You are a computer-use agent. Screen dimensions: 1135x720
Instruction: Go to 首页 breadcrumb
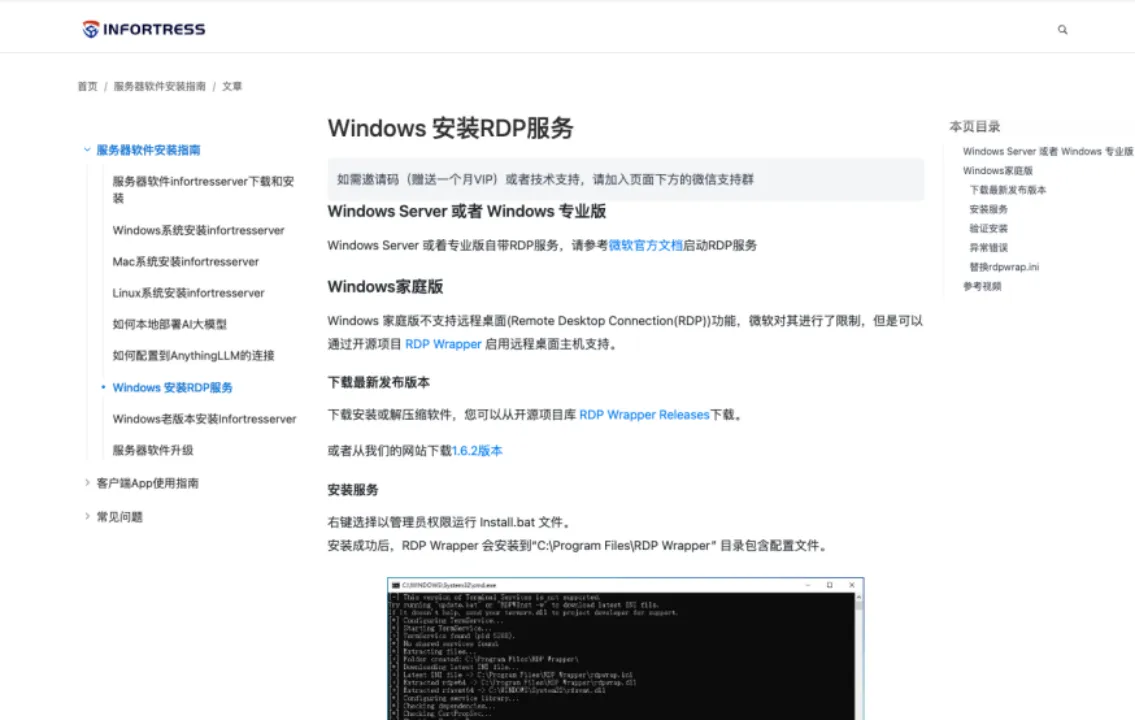(x=88, y=86)
